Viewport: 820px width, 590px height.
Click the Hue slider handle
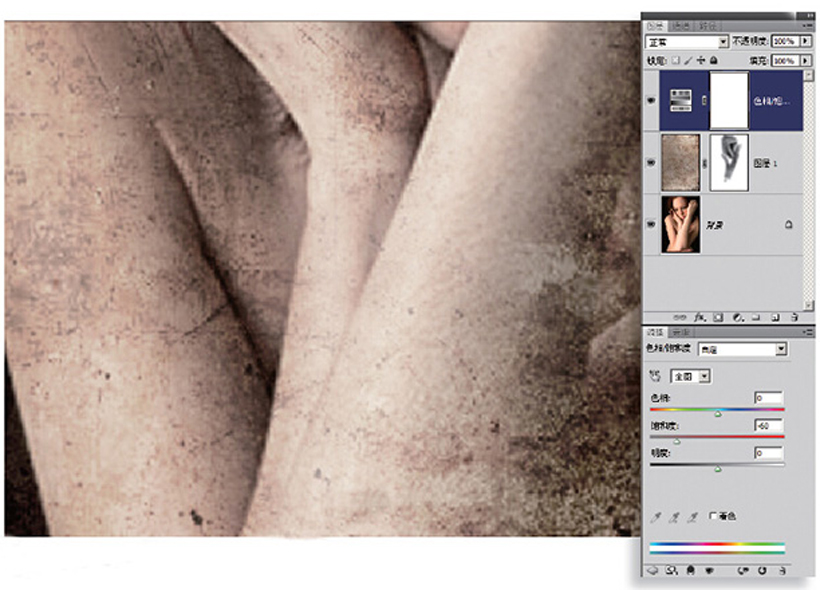tap(718, 414)
